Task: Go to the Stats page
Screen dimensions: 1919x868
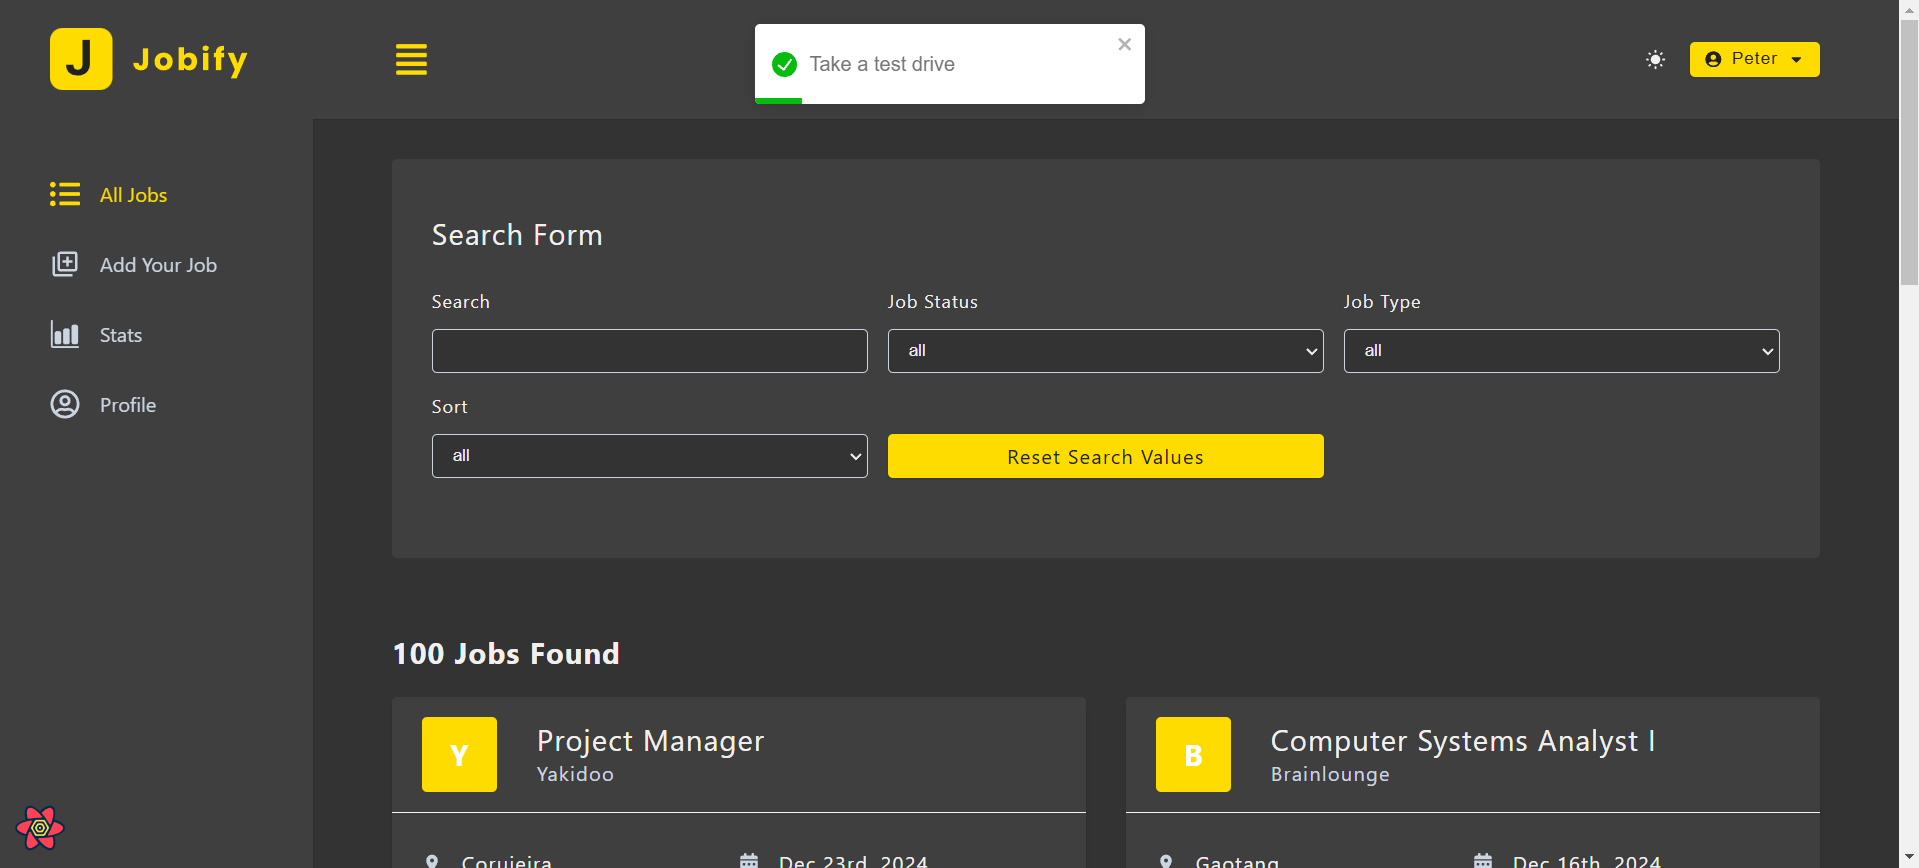Action: tap(121, 335)
